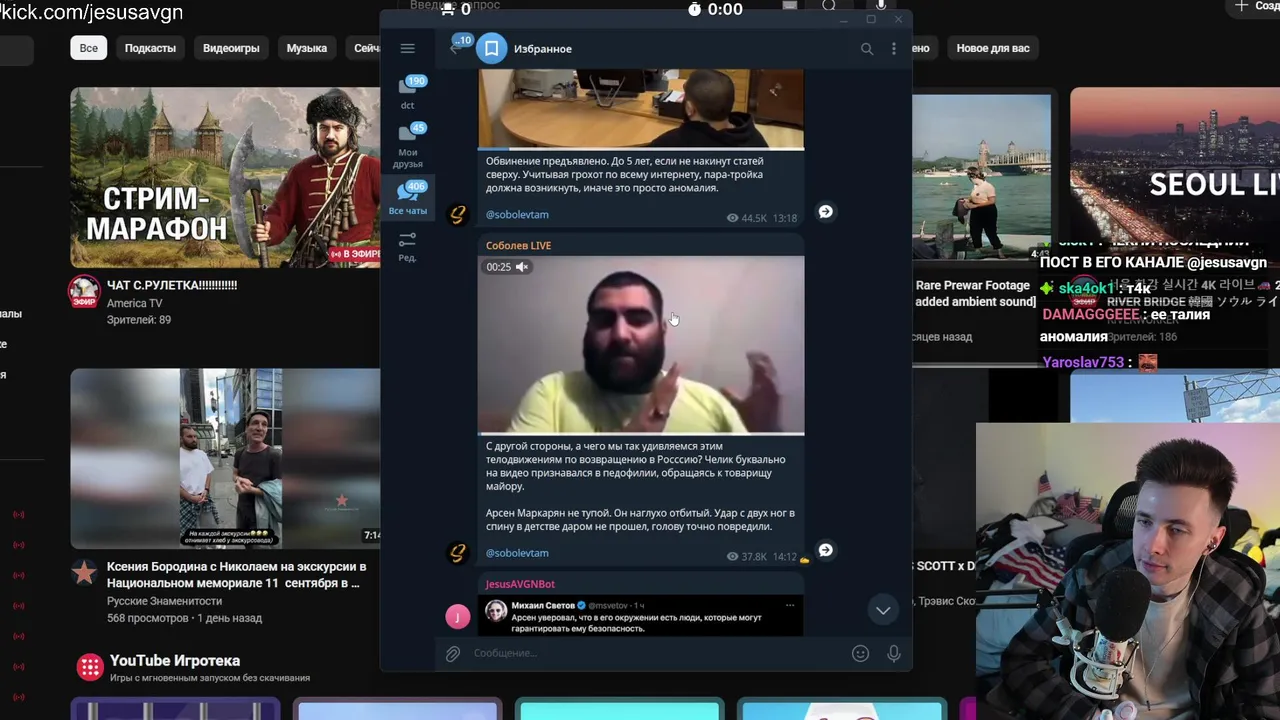Open the JesusAVGNBot sender name
Image resolution: width=1280 pixels, height=720 pixels.
pyautogui.click(x=520, y=584)
